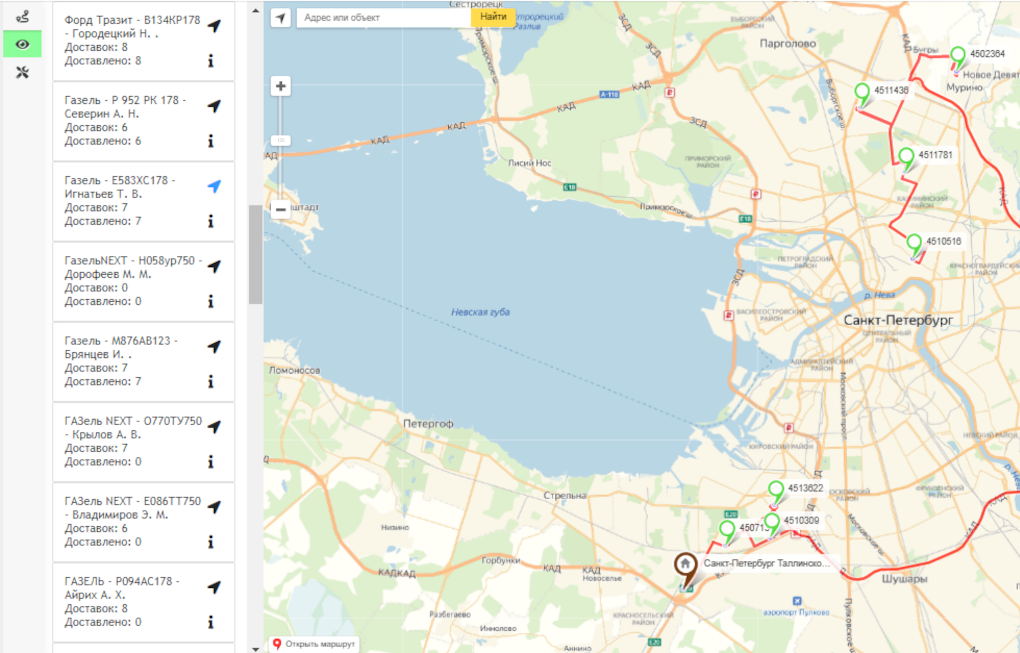This screenshot has height=653, width=1020.
Task: Locate Газель Р 952 РК 178 arrow
Action: click(x=214, y=106)
